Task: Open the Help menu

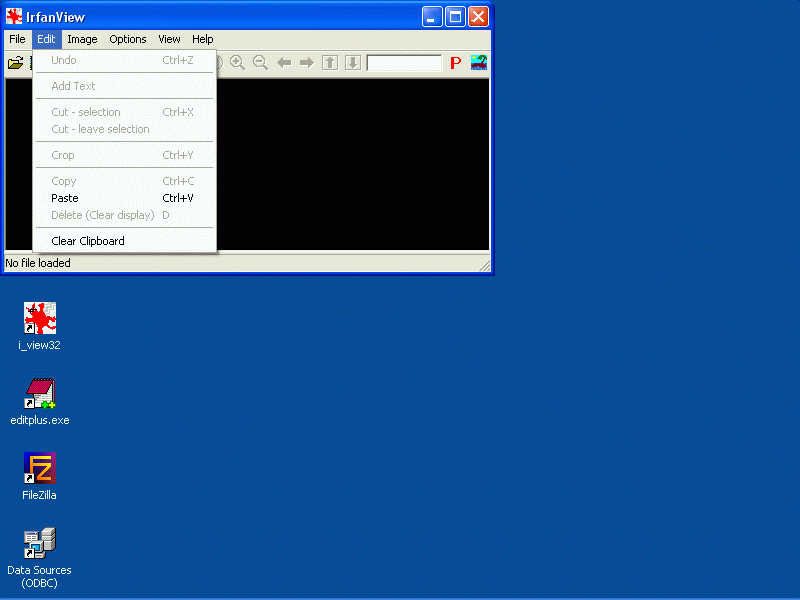Action: [x=203, y=39]
